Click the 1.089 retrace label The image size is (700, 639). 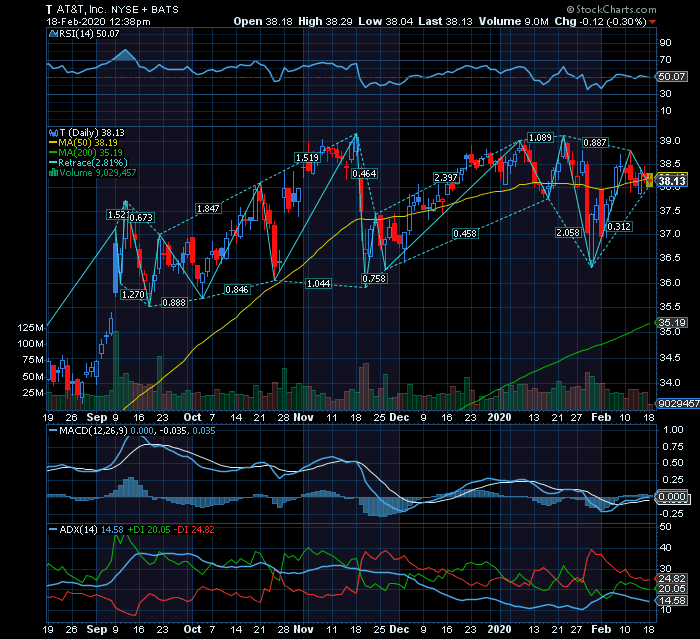pyautogui.click(x=540, y=138)
